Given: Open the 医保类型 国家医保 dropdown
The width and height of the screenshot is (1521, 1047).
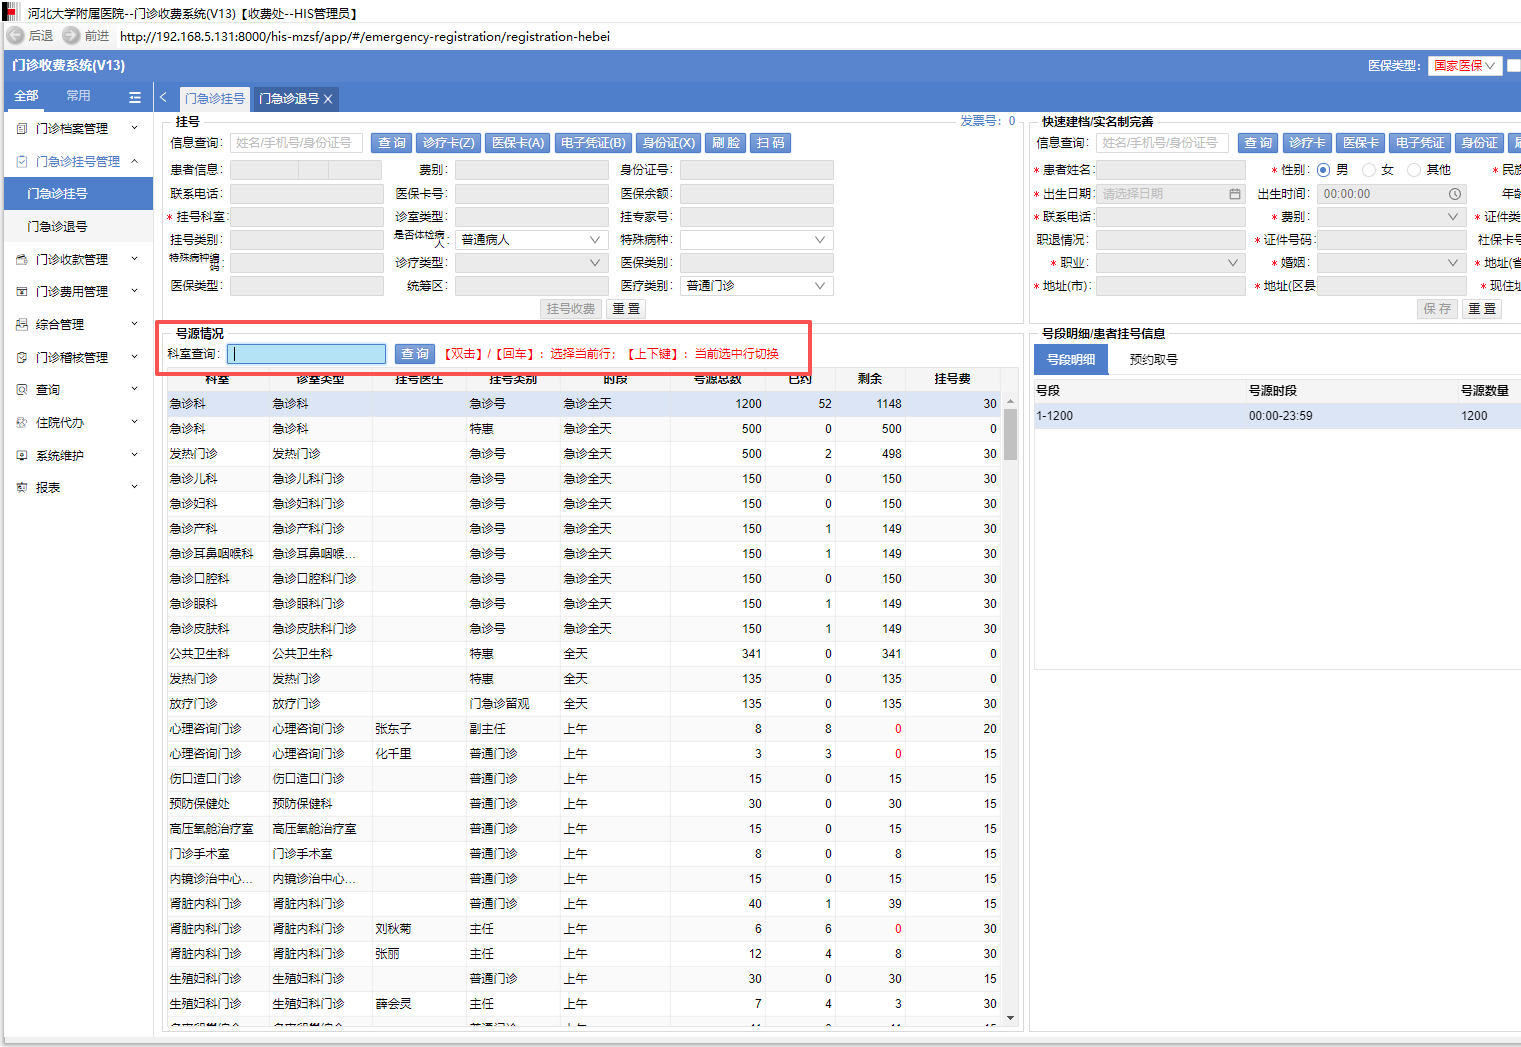Looking at the screenshot, I should pos(1465,66).
